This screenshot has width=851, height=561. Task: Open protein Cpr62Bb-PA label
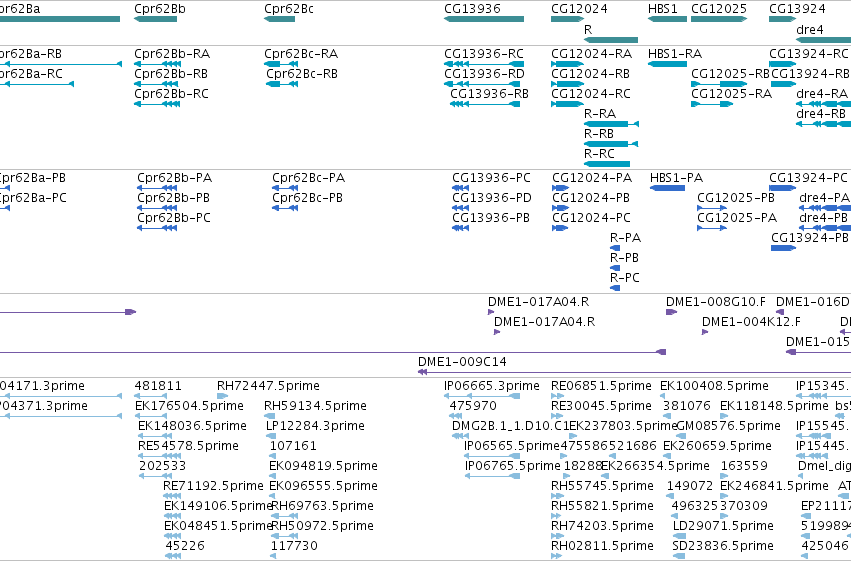coord(174,178)
